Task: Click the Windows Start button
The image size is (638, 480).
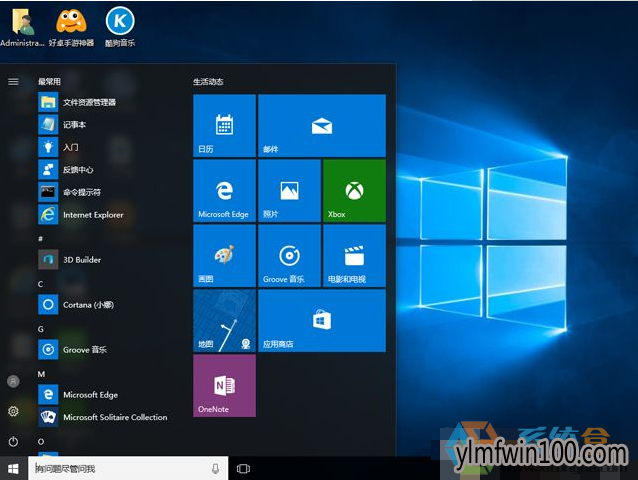Action: (13, 469)
